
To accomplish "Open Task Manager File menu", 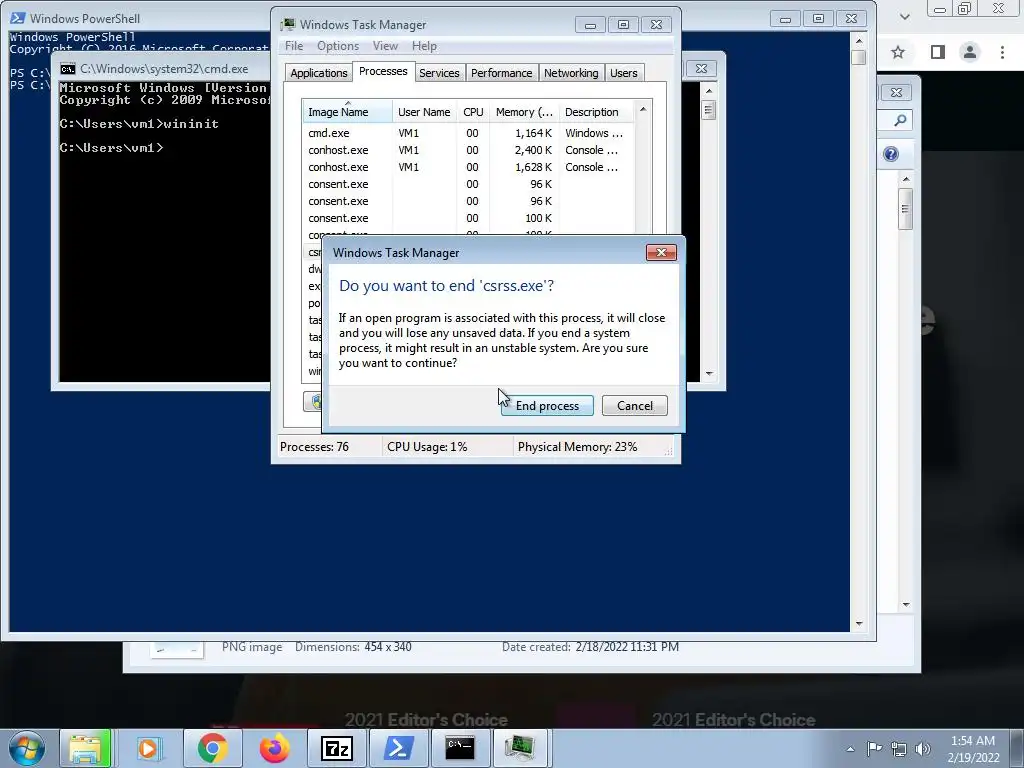I will tap(294, 46).
